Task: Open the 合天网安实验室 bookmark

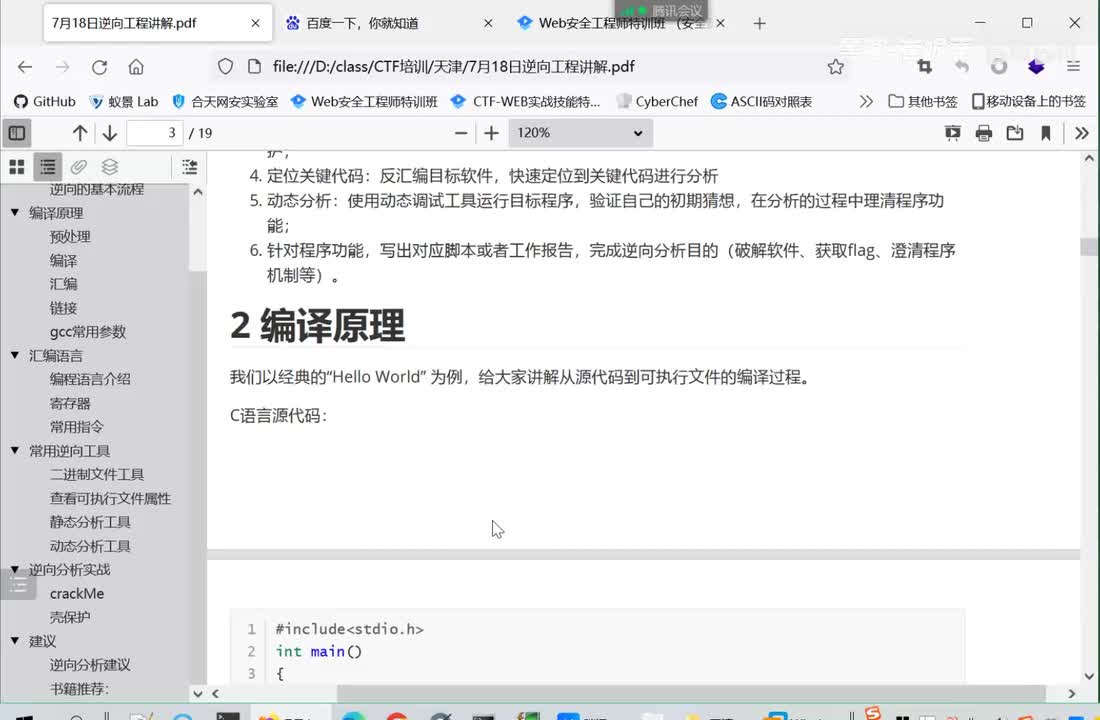Action: (x=225, y=102)
